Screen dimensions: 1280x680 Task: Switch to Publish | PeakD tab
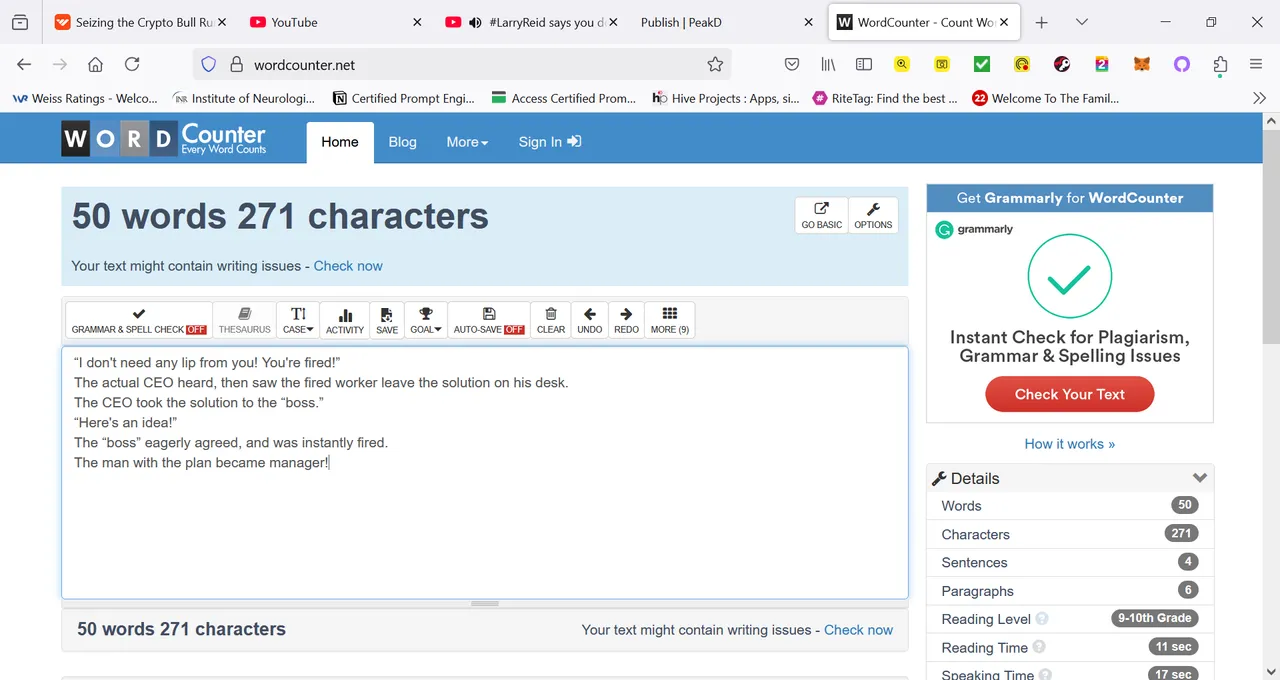click(725, 22)
